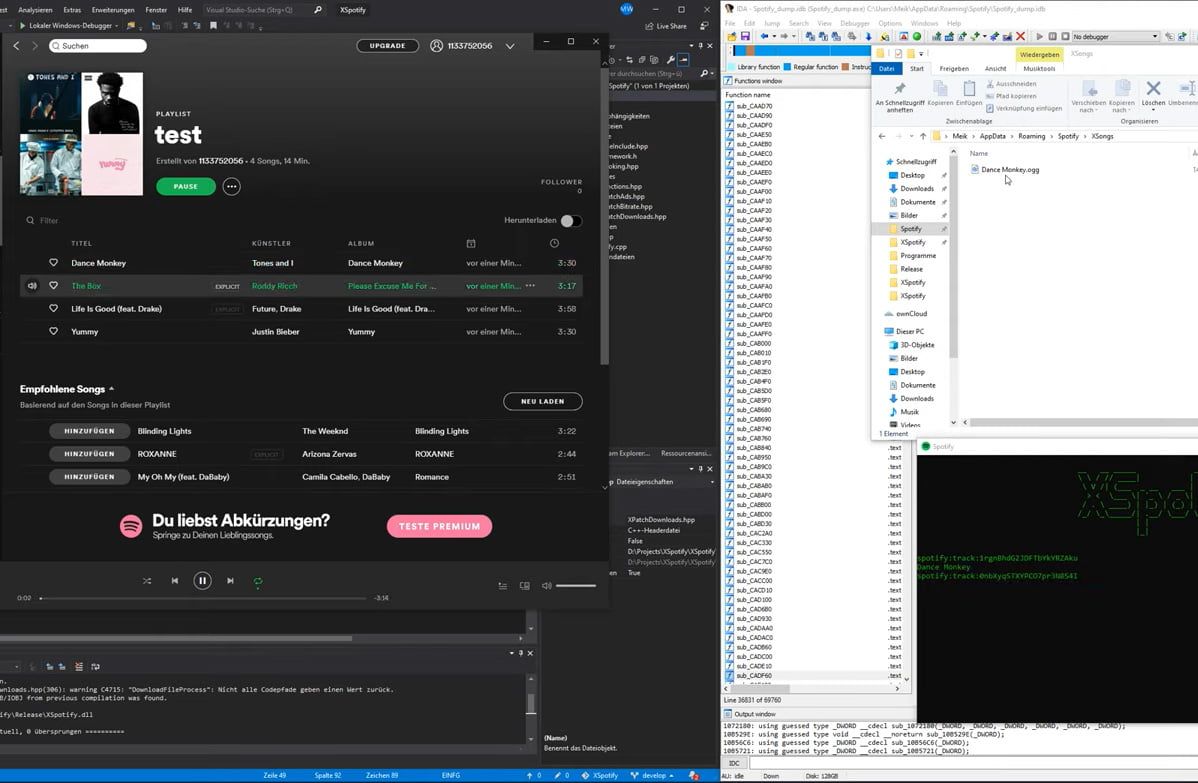The image size is (1198, 783).
Task: Click the round pause button in player bar
Action: pyautogui.click(x=202, y=581)
